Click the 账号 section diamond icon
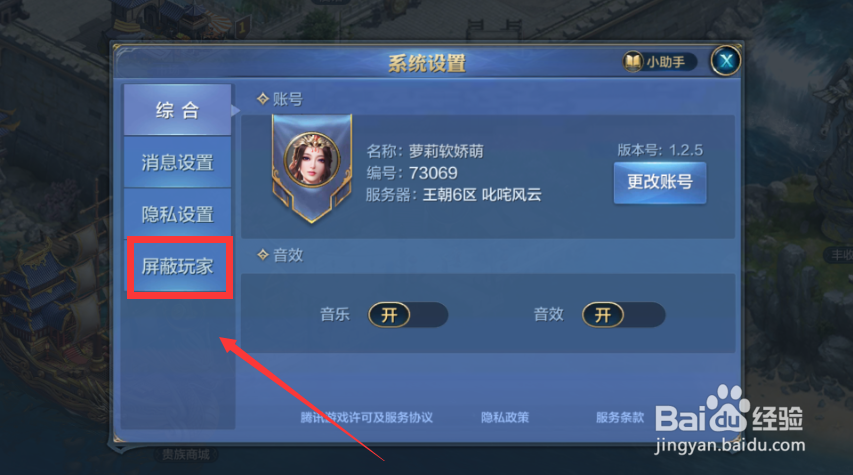The height and width of the screenshot is (475, 853). pos(263,98)
